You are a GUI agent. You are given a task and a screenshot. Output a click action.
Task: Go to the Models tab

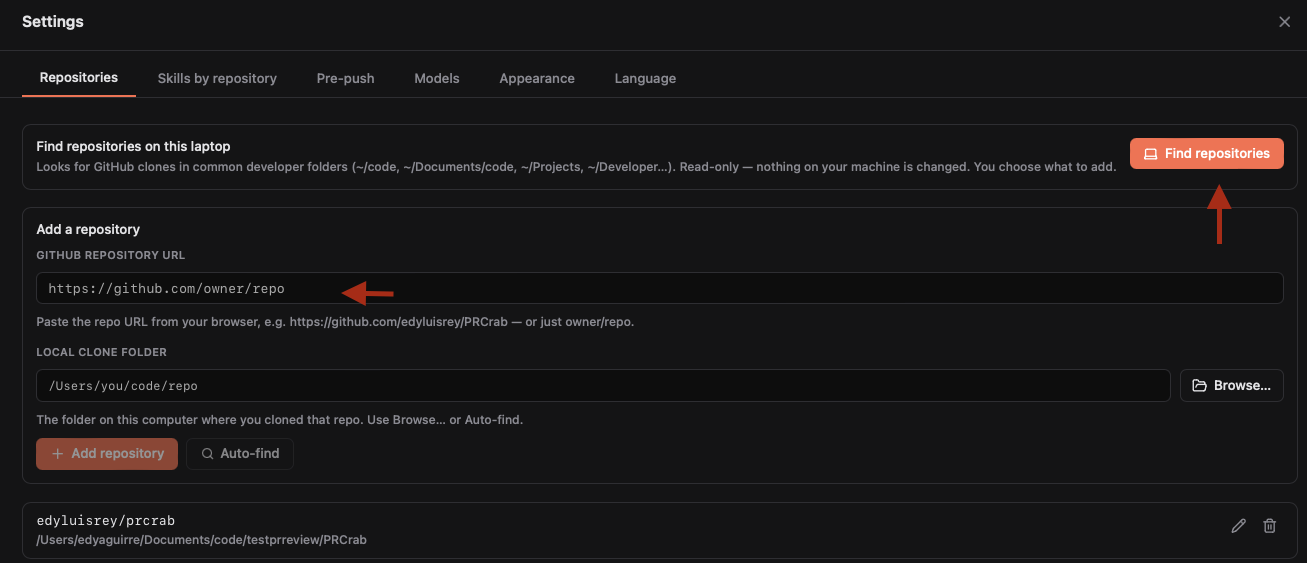pos(437,78)
